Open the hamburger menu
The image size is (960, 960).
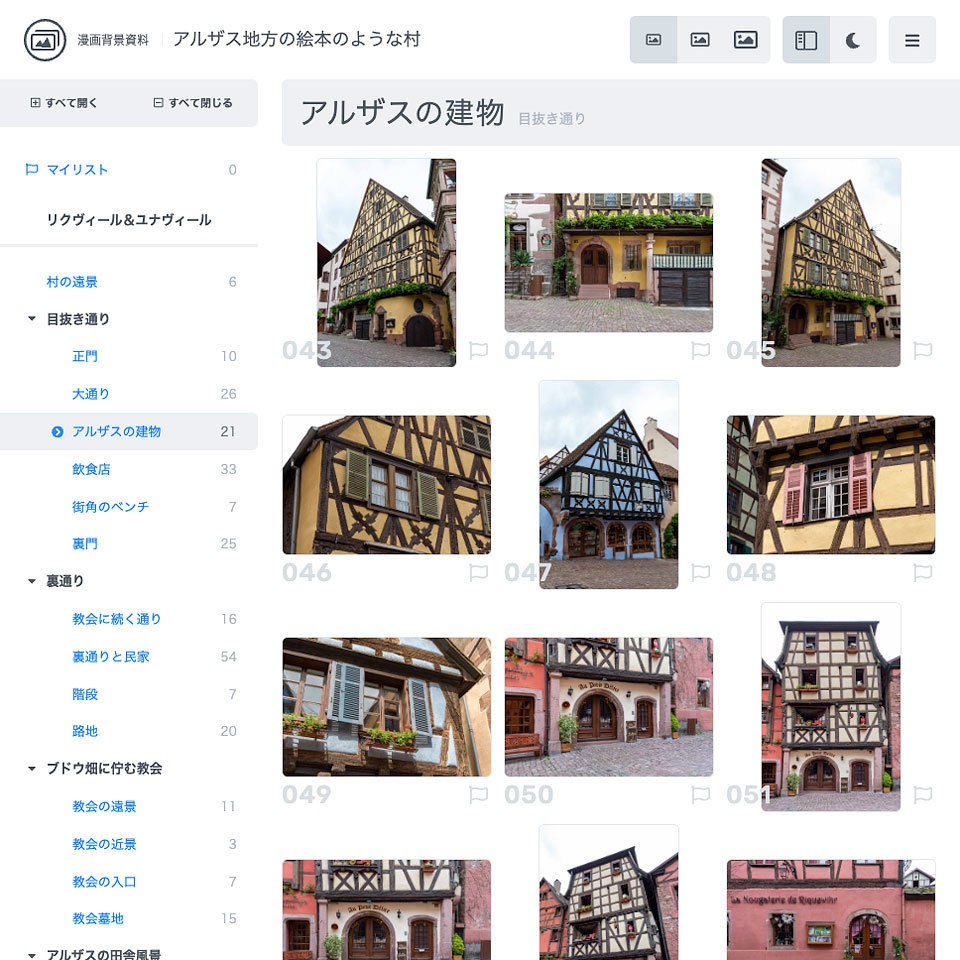[x=912, y=39]
